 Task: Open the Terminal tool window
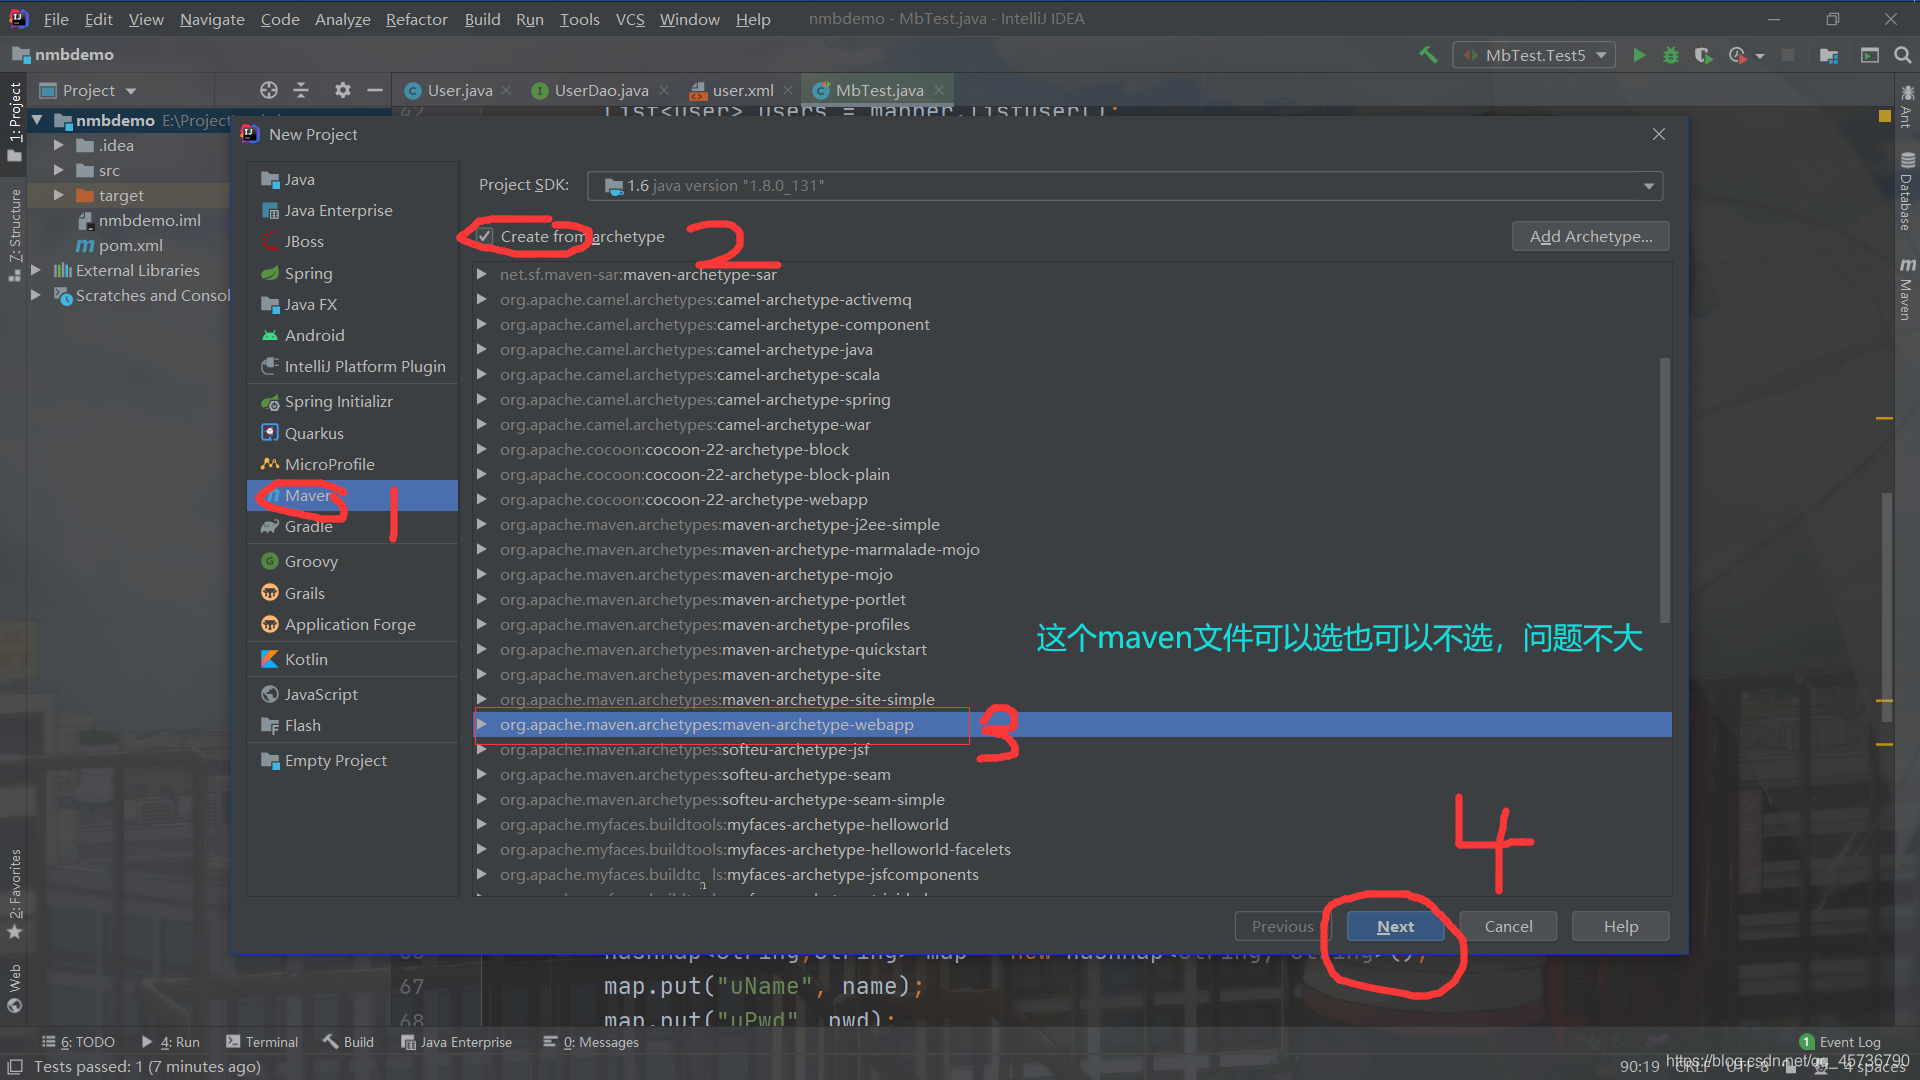click(x=262, y=1042)
